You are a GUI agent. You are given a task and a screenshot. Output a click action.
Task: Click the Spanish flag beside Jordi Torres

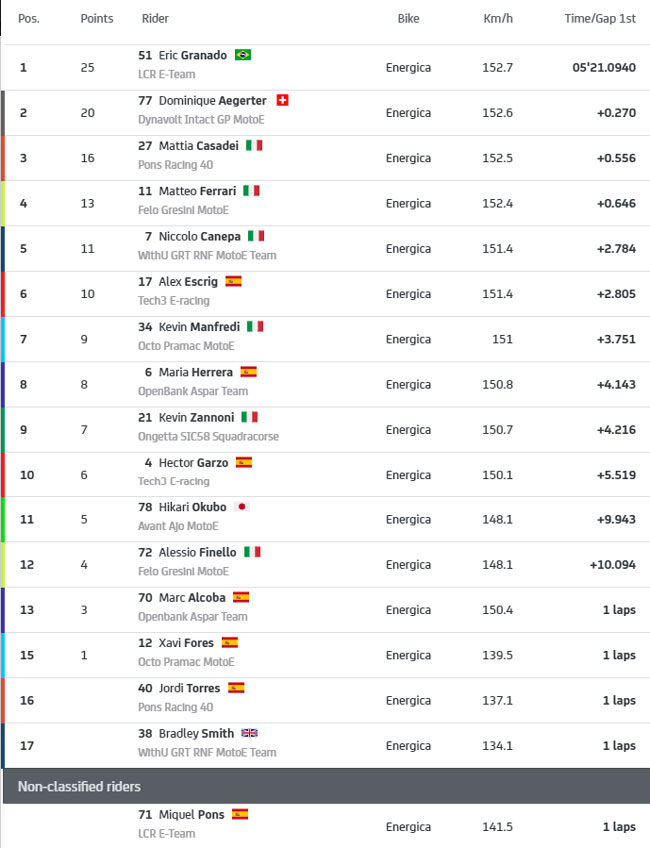[236, 688]
